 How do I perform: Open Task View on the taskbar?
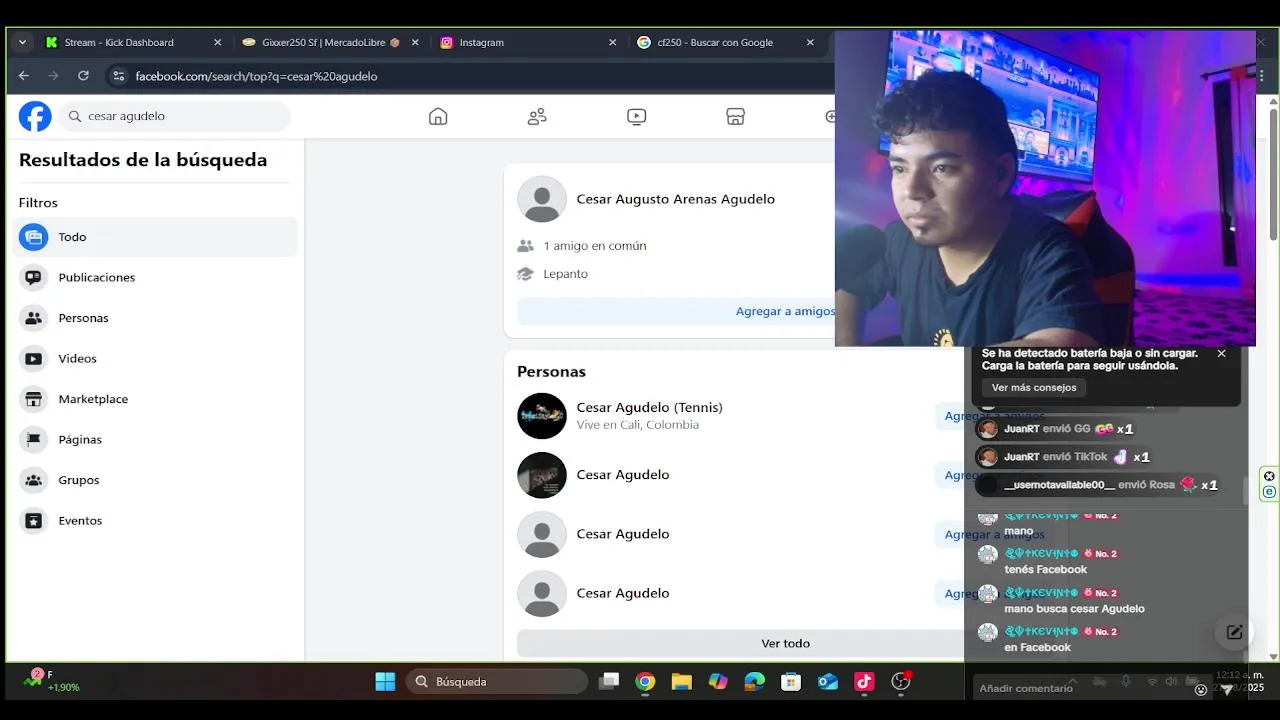click(609, 682)
